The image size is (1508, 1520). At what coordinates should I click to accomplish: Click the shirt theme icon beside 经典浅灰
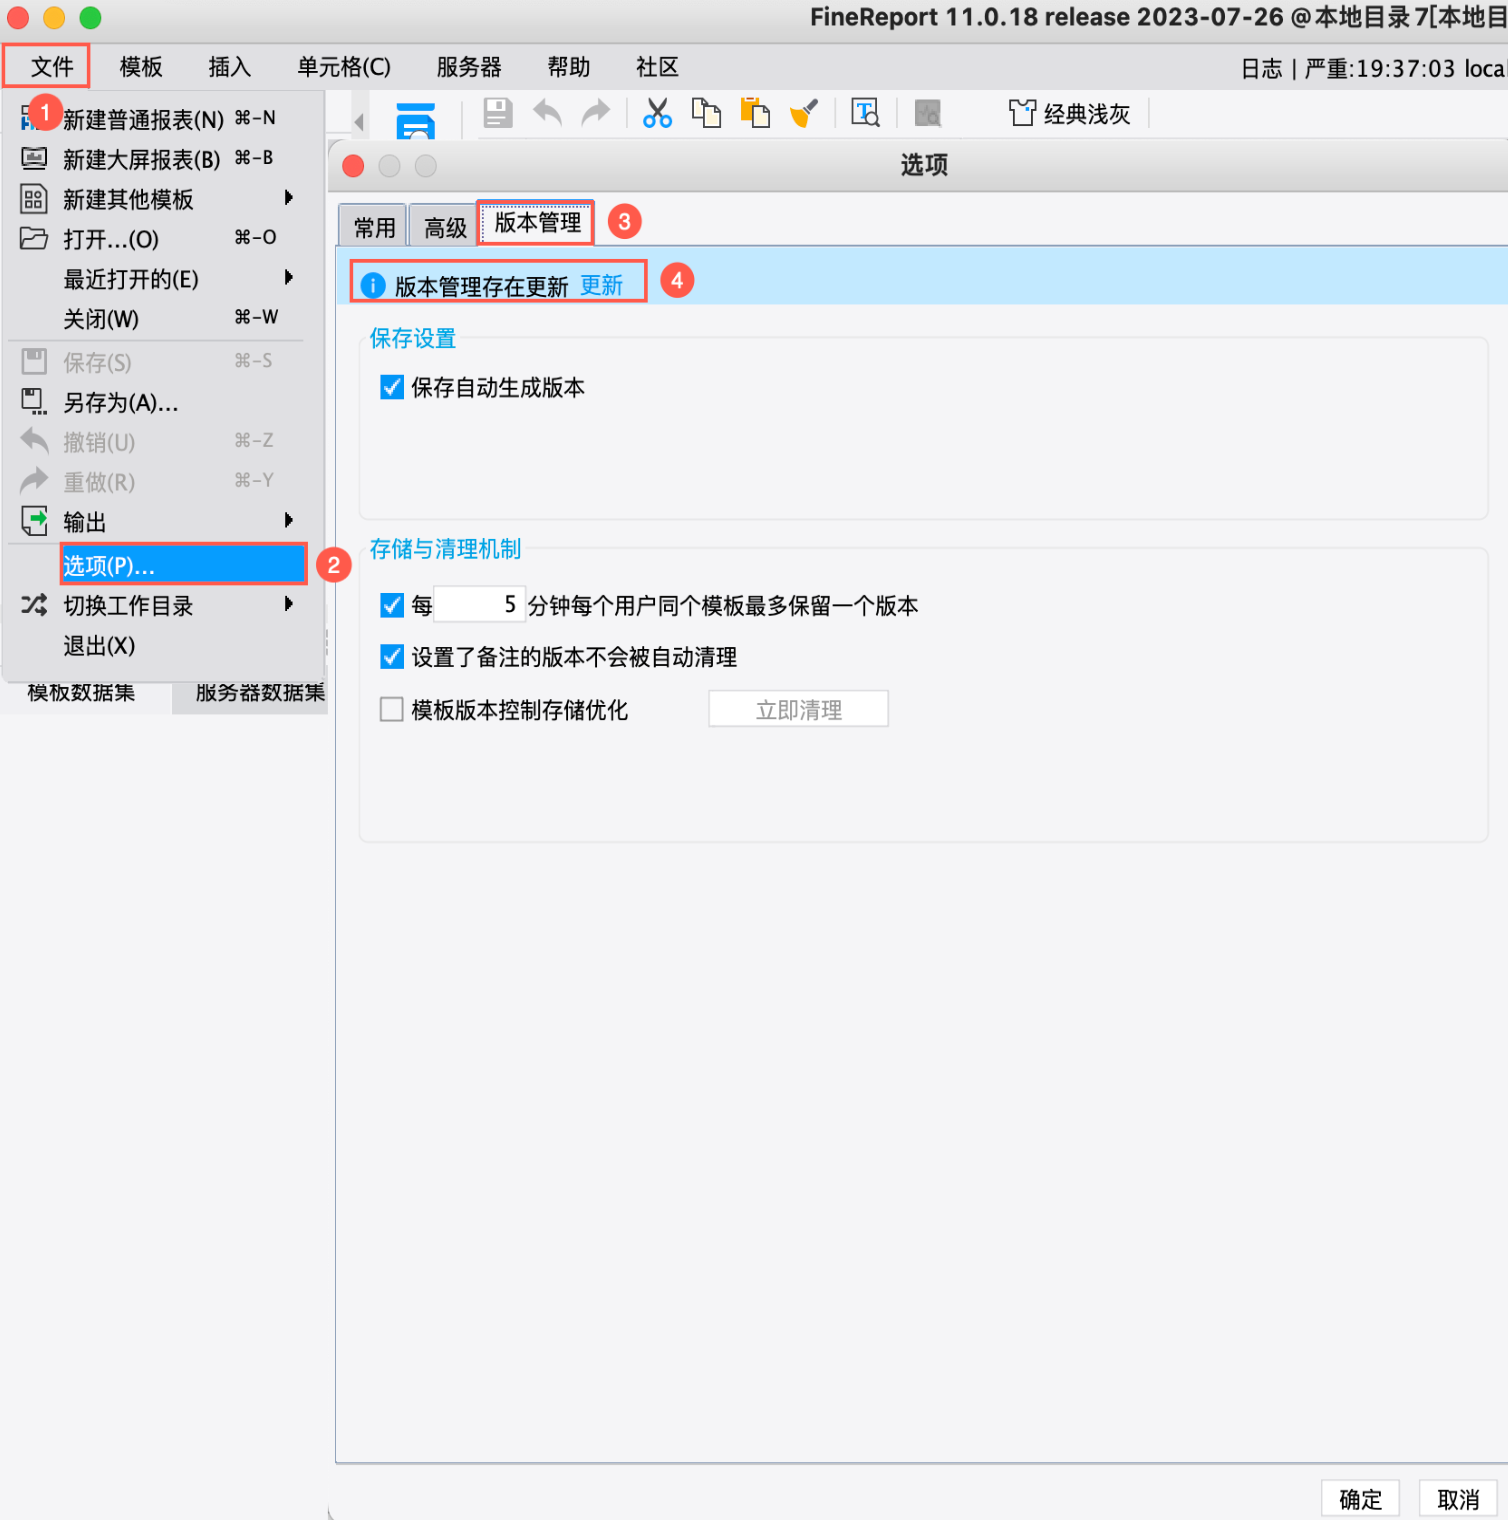coord(1022,113)
